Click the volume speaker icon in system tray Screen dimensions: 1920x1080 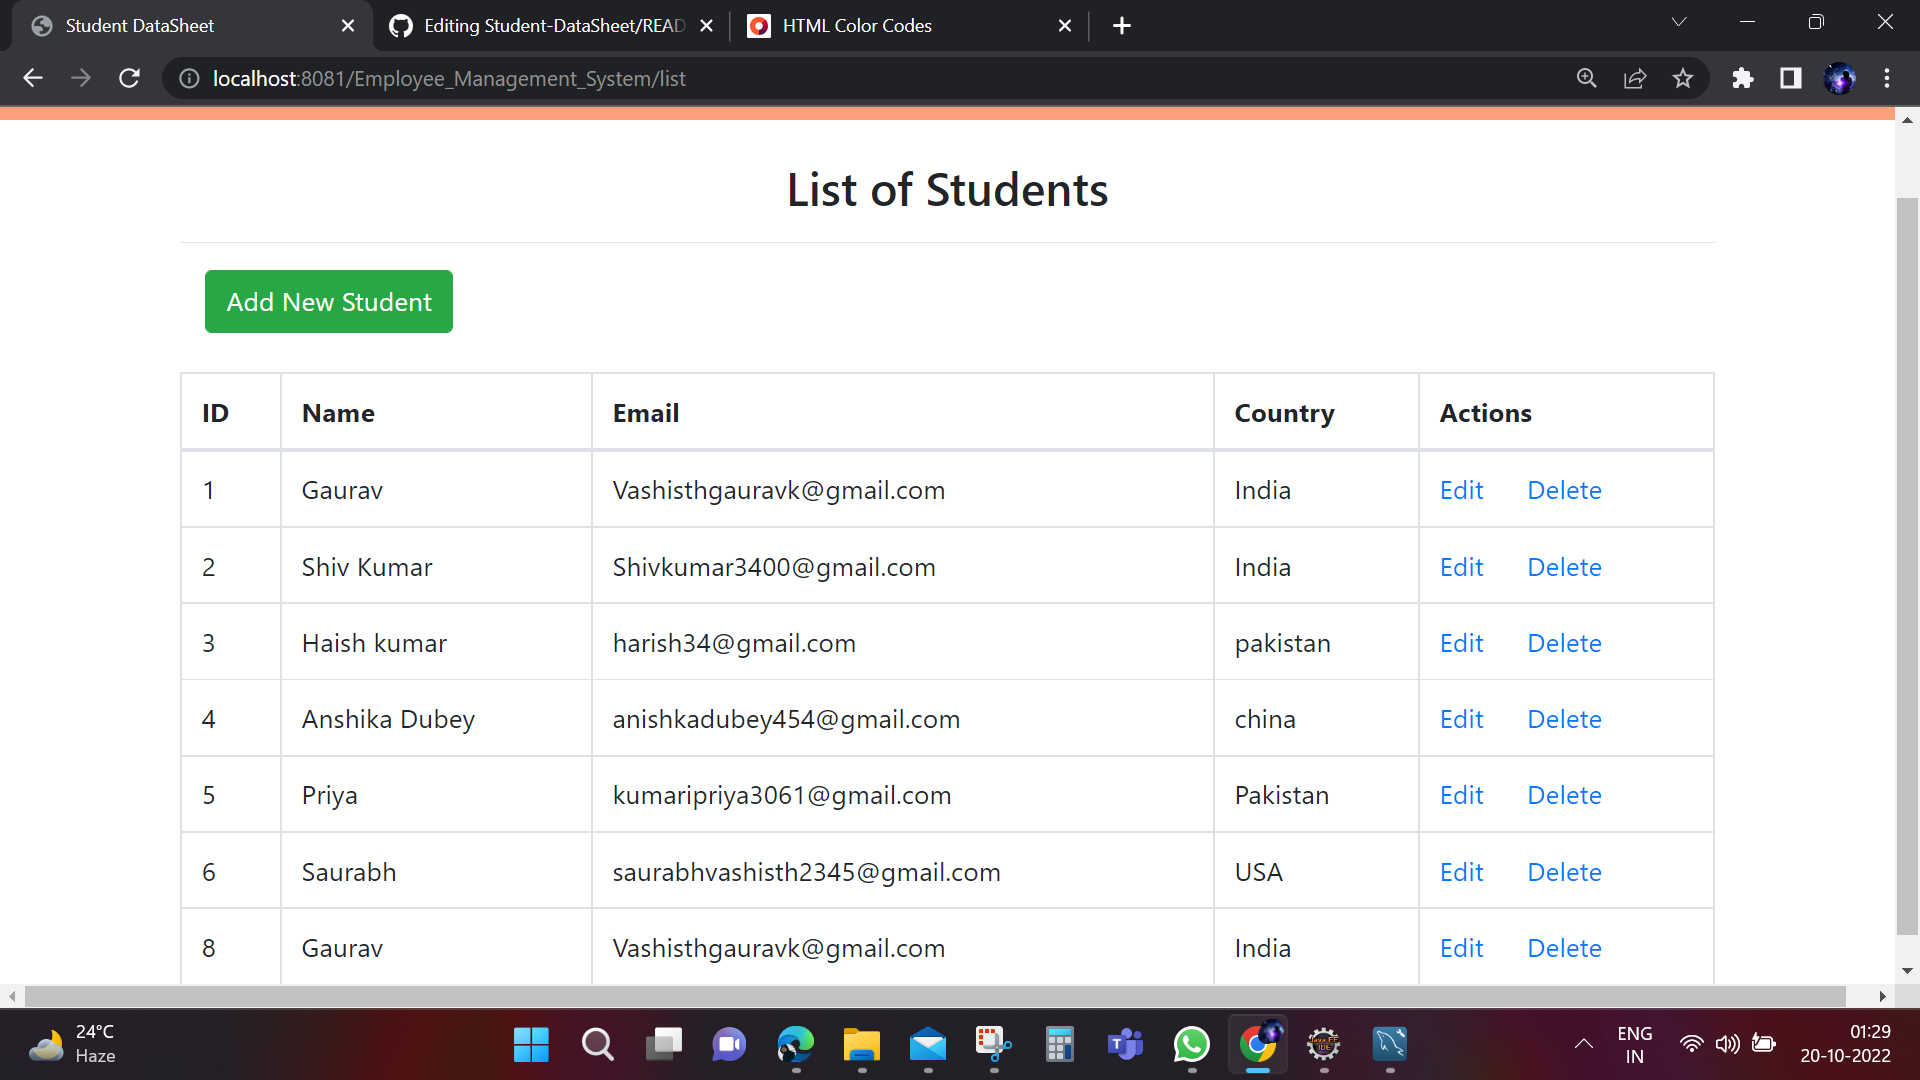(1729, 1045)
